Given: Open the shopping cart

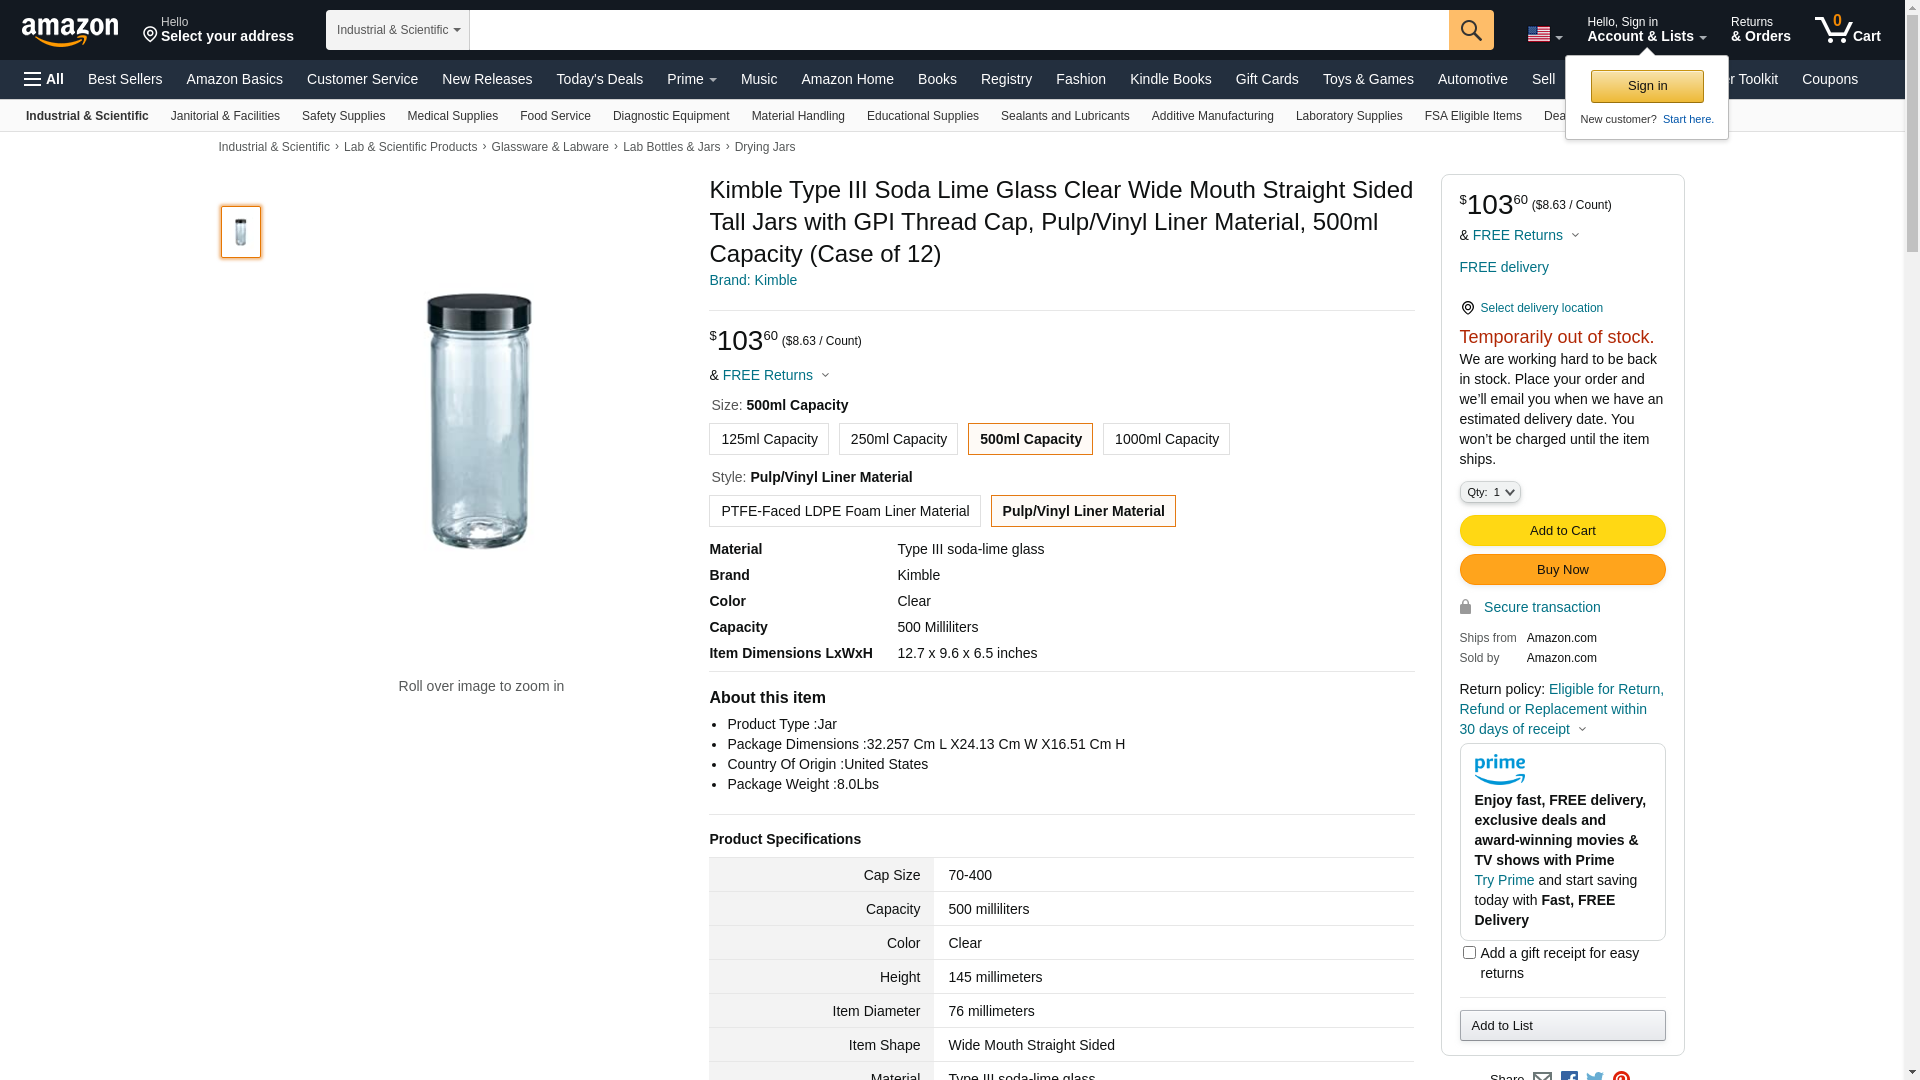Looking at the screenshot, I should [x=1848, y=30].
